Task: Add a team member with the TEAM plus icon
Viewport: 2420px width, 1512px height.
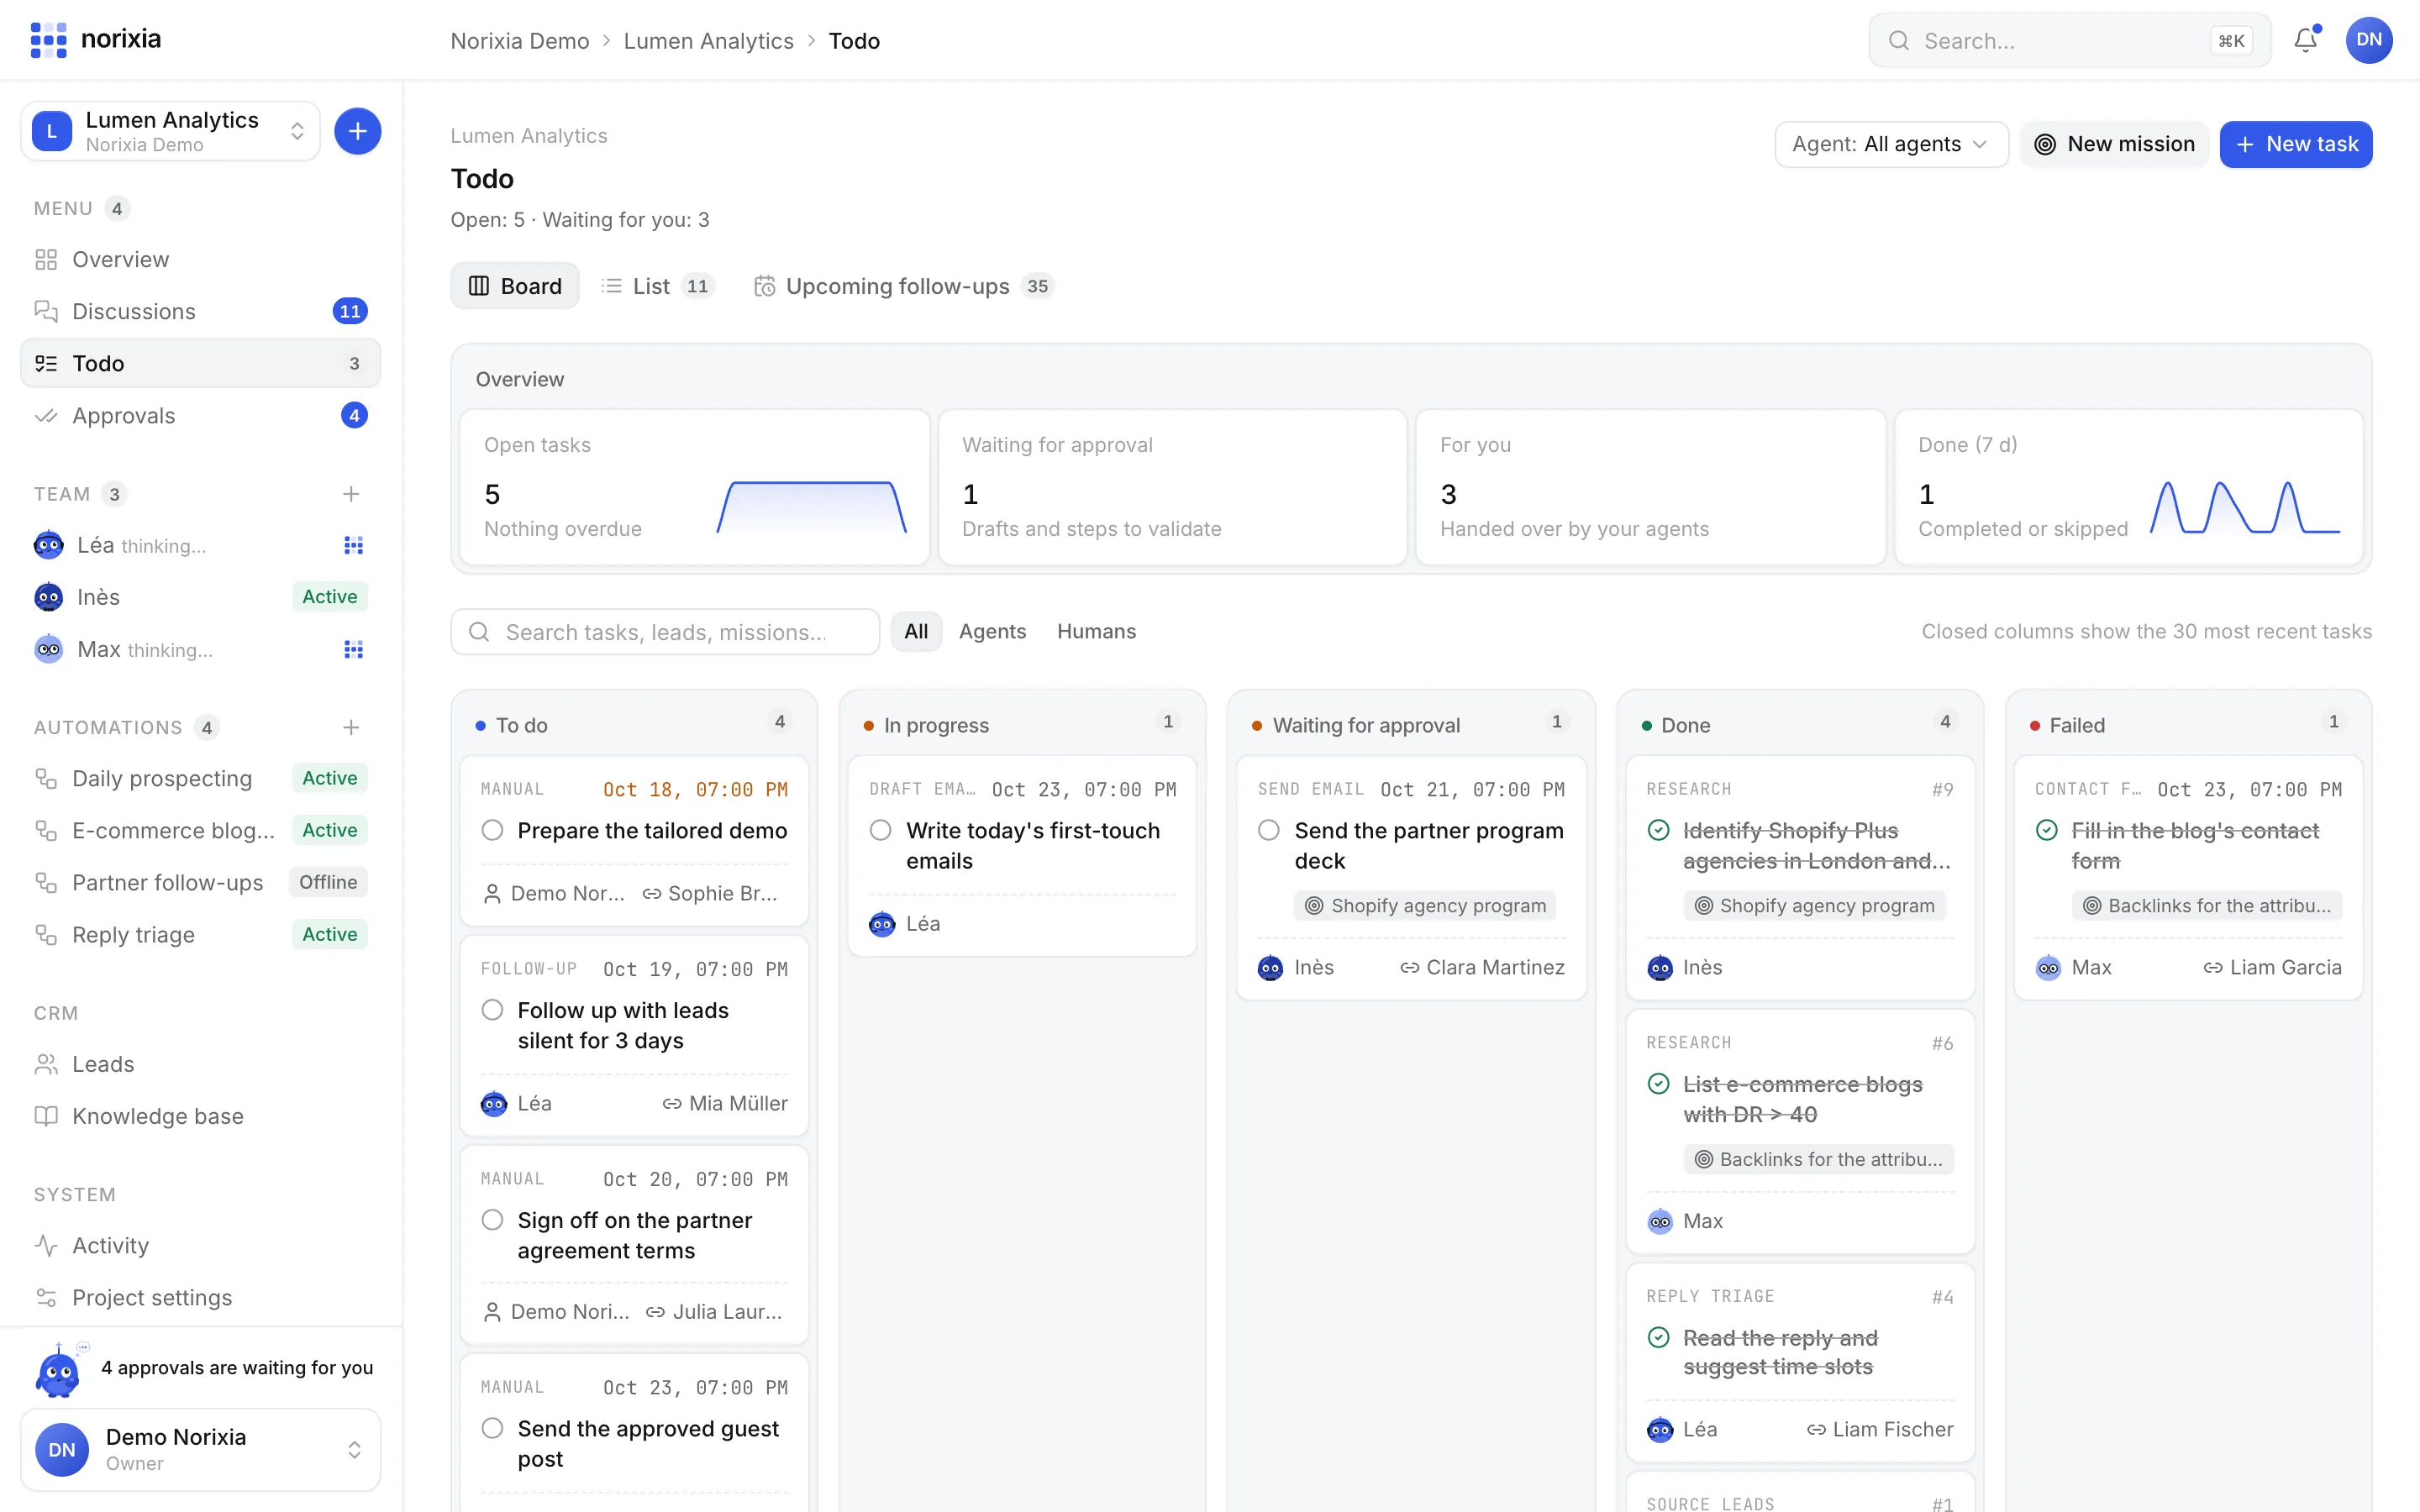Action: pyautogui.click(x=351, y=494)
